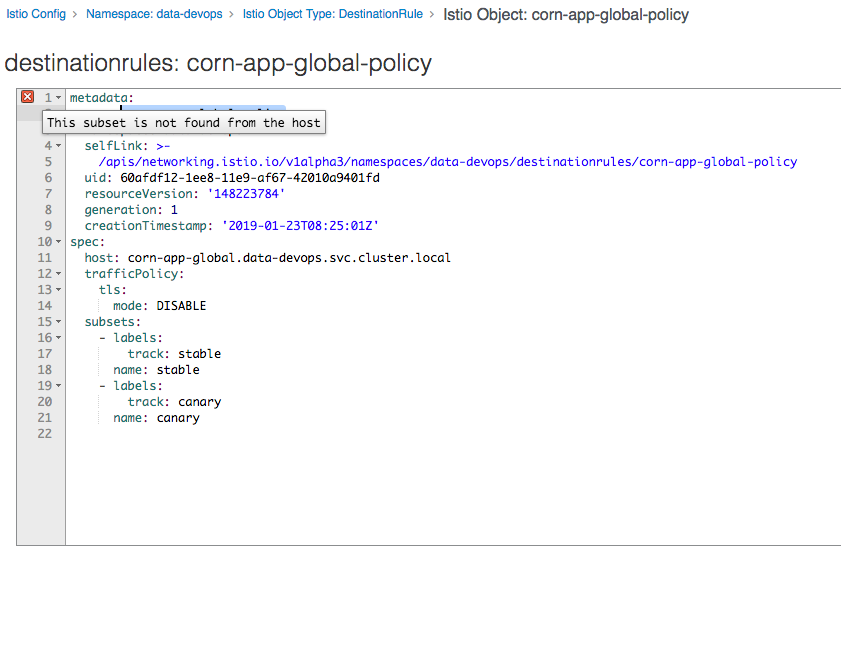Click the host value corn-app-global.data-devops.svc.cluster.local
The image size is (841, 646).
click(x=289, y=258)
